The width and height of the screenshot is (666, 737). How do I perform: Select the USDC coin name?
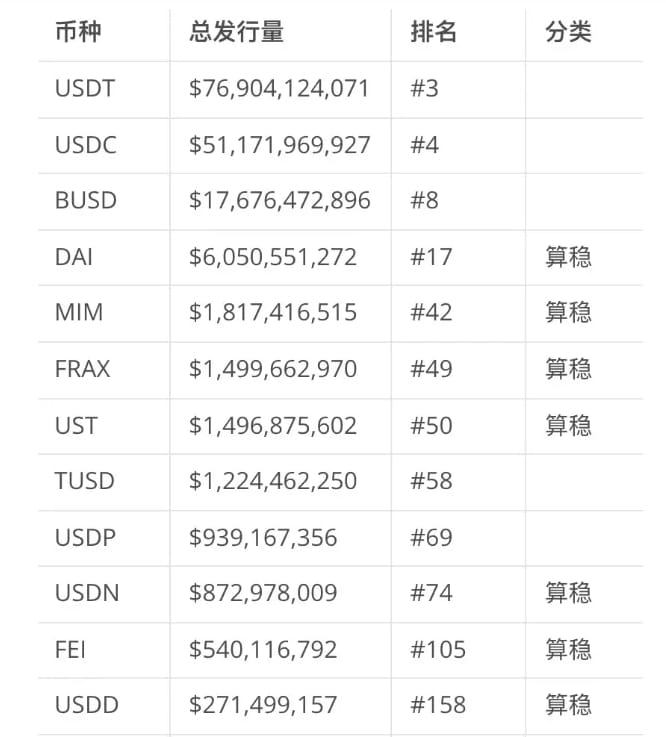pyautogui.click(x=86, y=145)
